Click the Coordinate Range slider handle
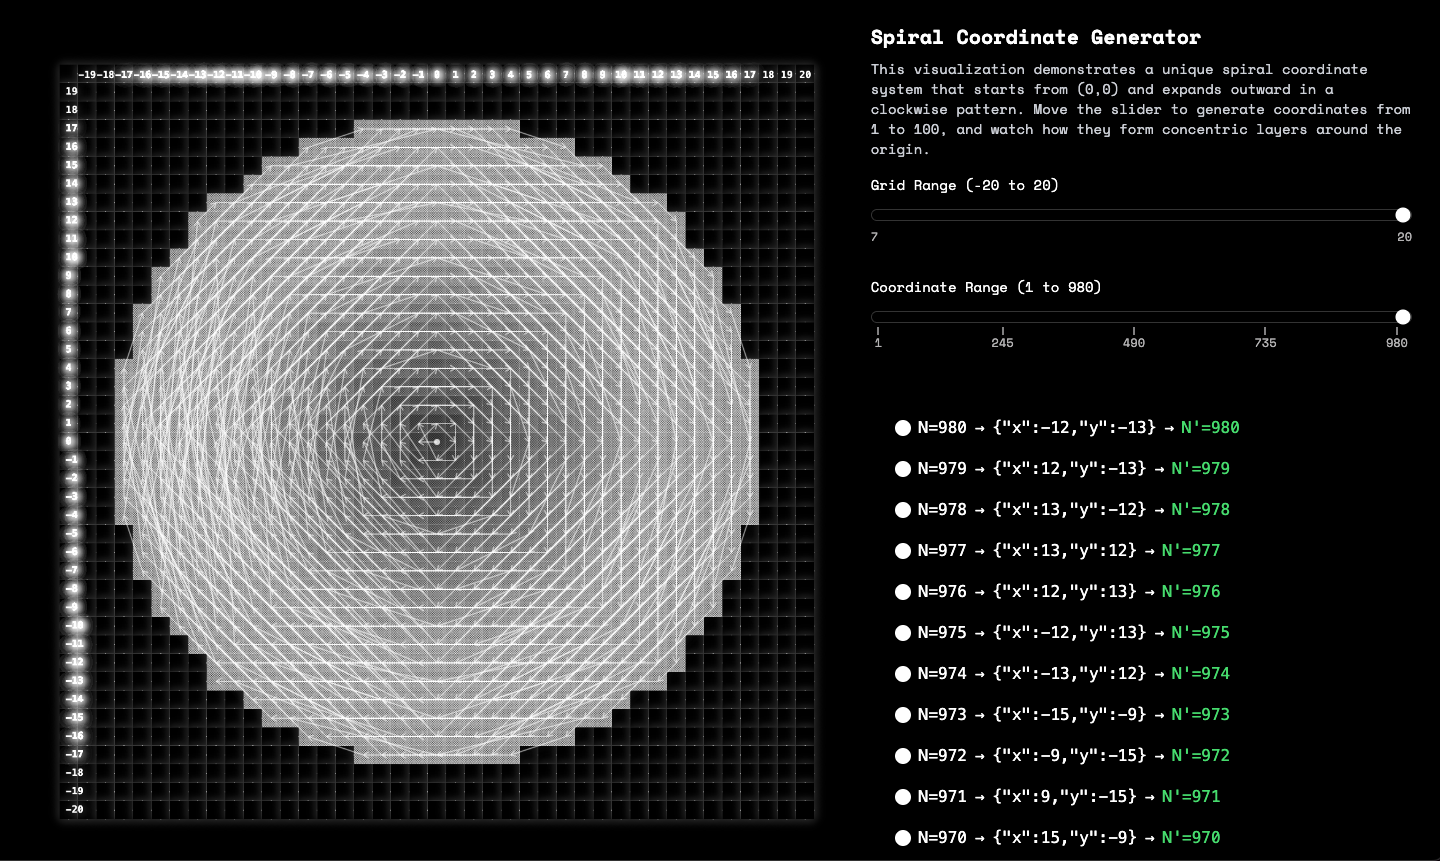Screen dimensions: 1440x861 click(1403, 317)
